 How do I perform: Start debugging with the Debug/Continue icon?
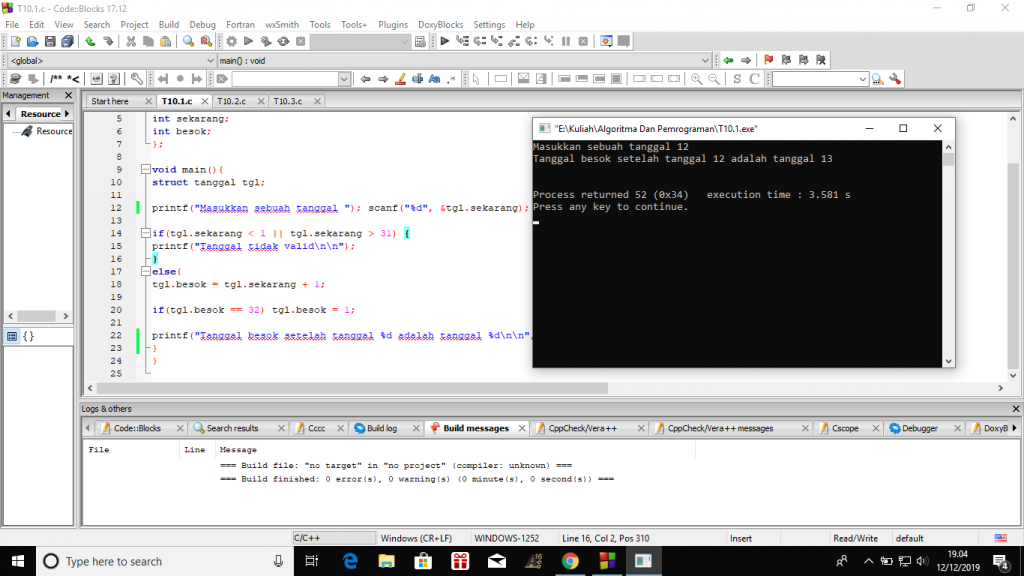coord(445,41)
